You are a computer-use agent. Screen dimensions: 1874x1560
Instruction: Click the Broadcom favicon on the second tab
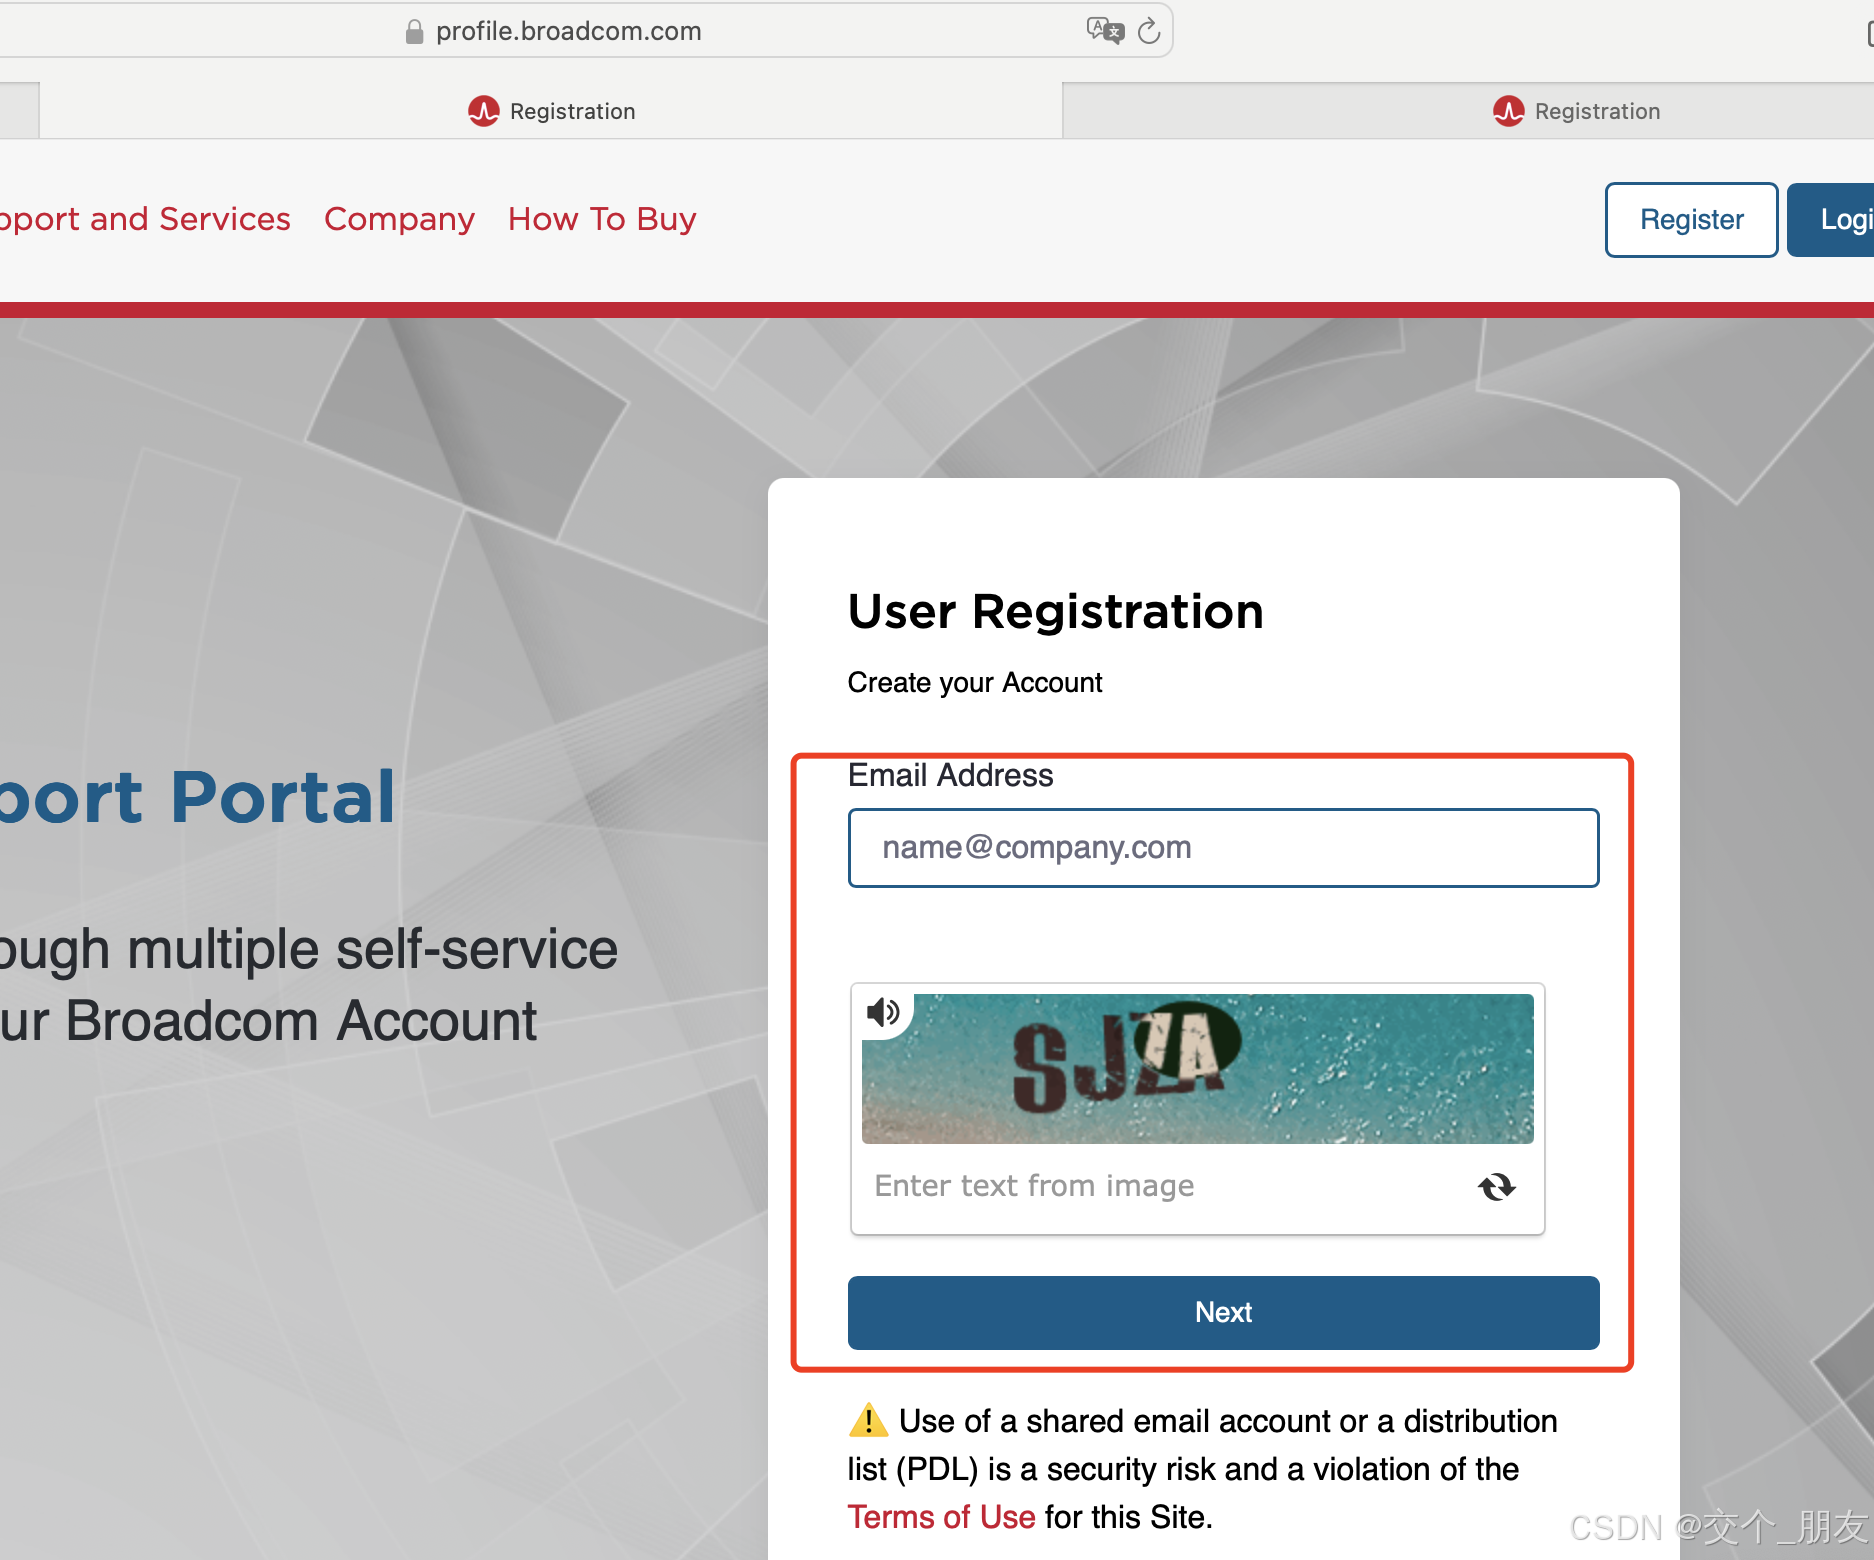(x=1509, y=111)
